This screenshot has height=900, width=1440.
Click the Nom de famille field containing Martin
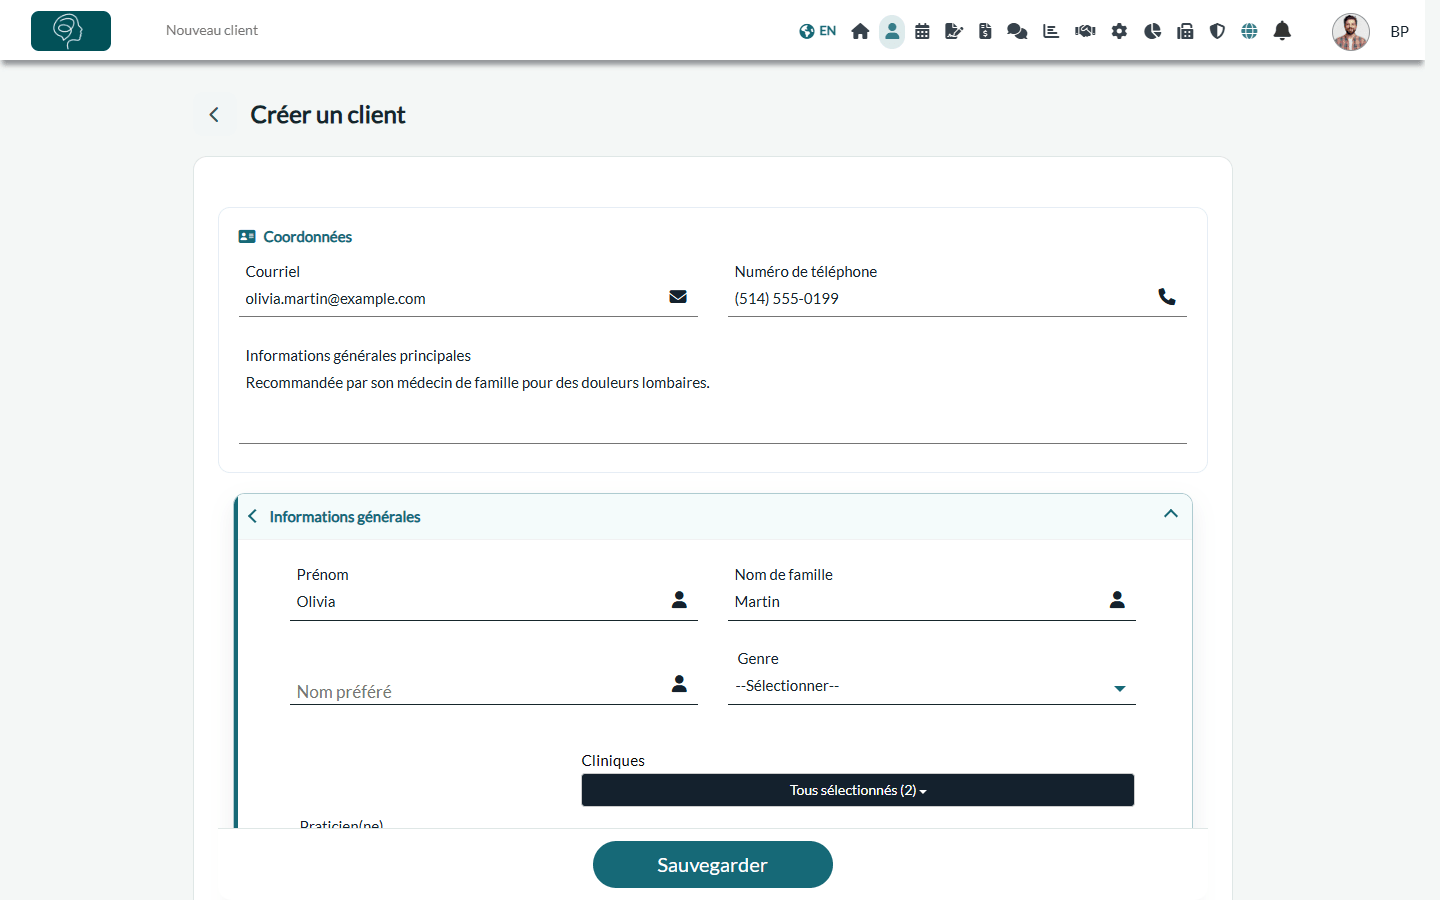click(931, 602)
